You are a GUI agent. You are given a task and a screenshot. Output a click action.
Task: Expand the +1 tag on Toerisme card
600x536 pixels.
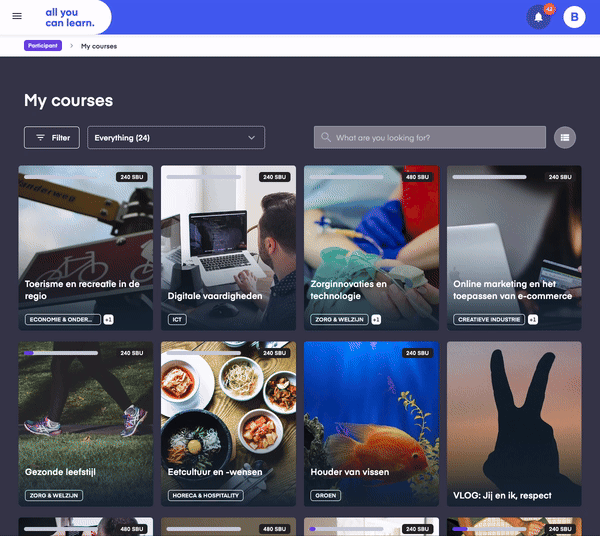tap(108, 320)
